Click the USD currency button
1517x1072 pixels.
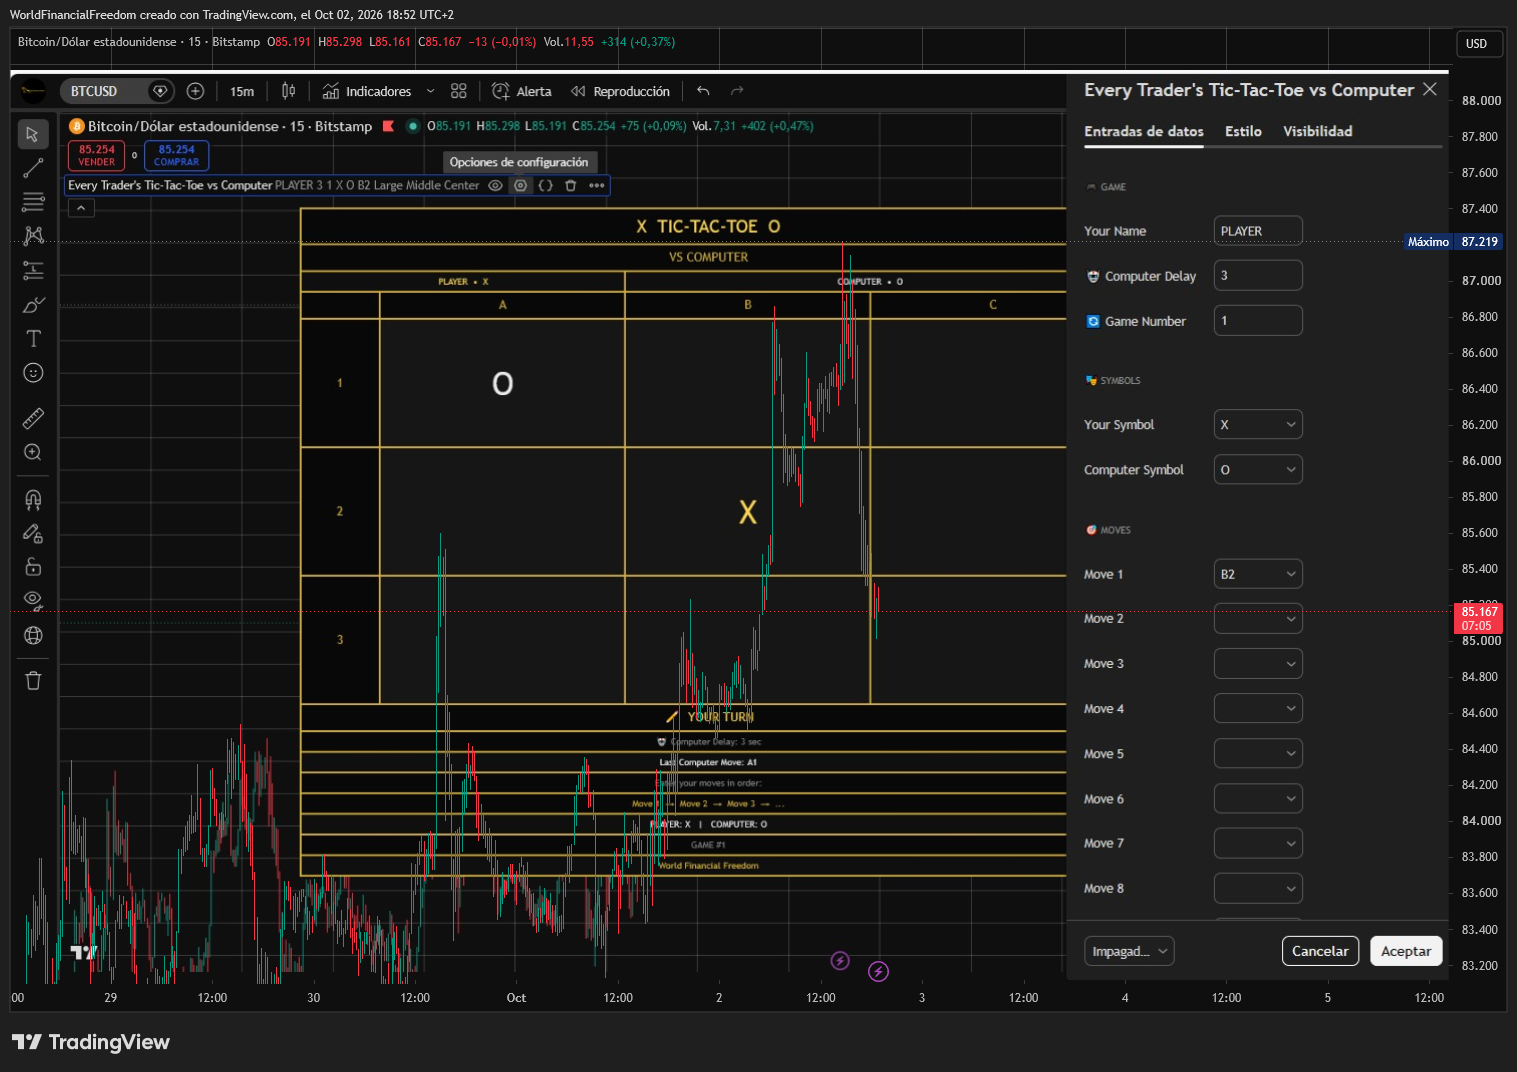coord(1479,43)
